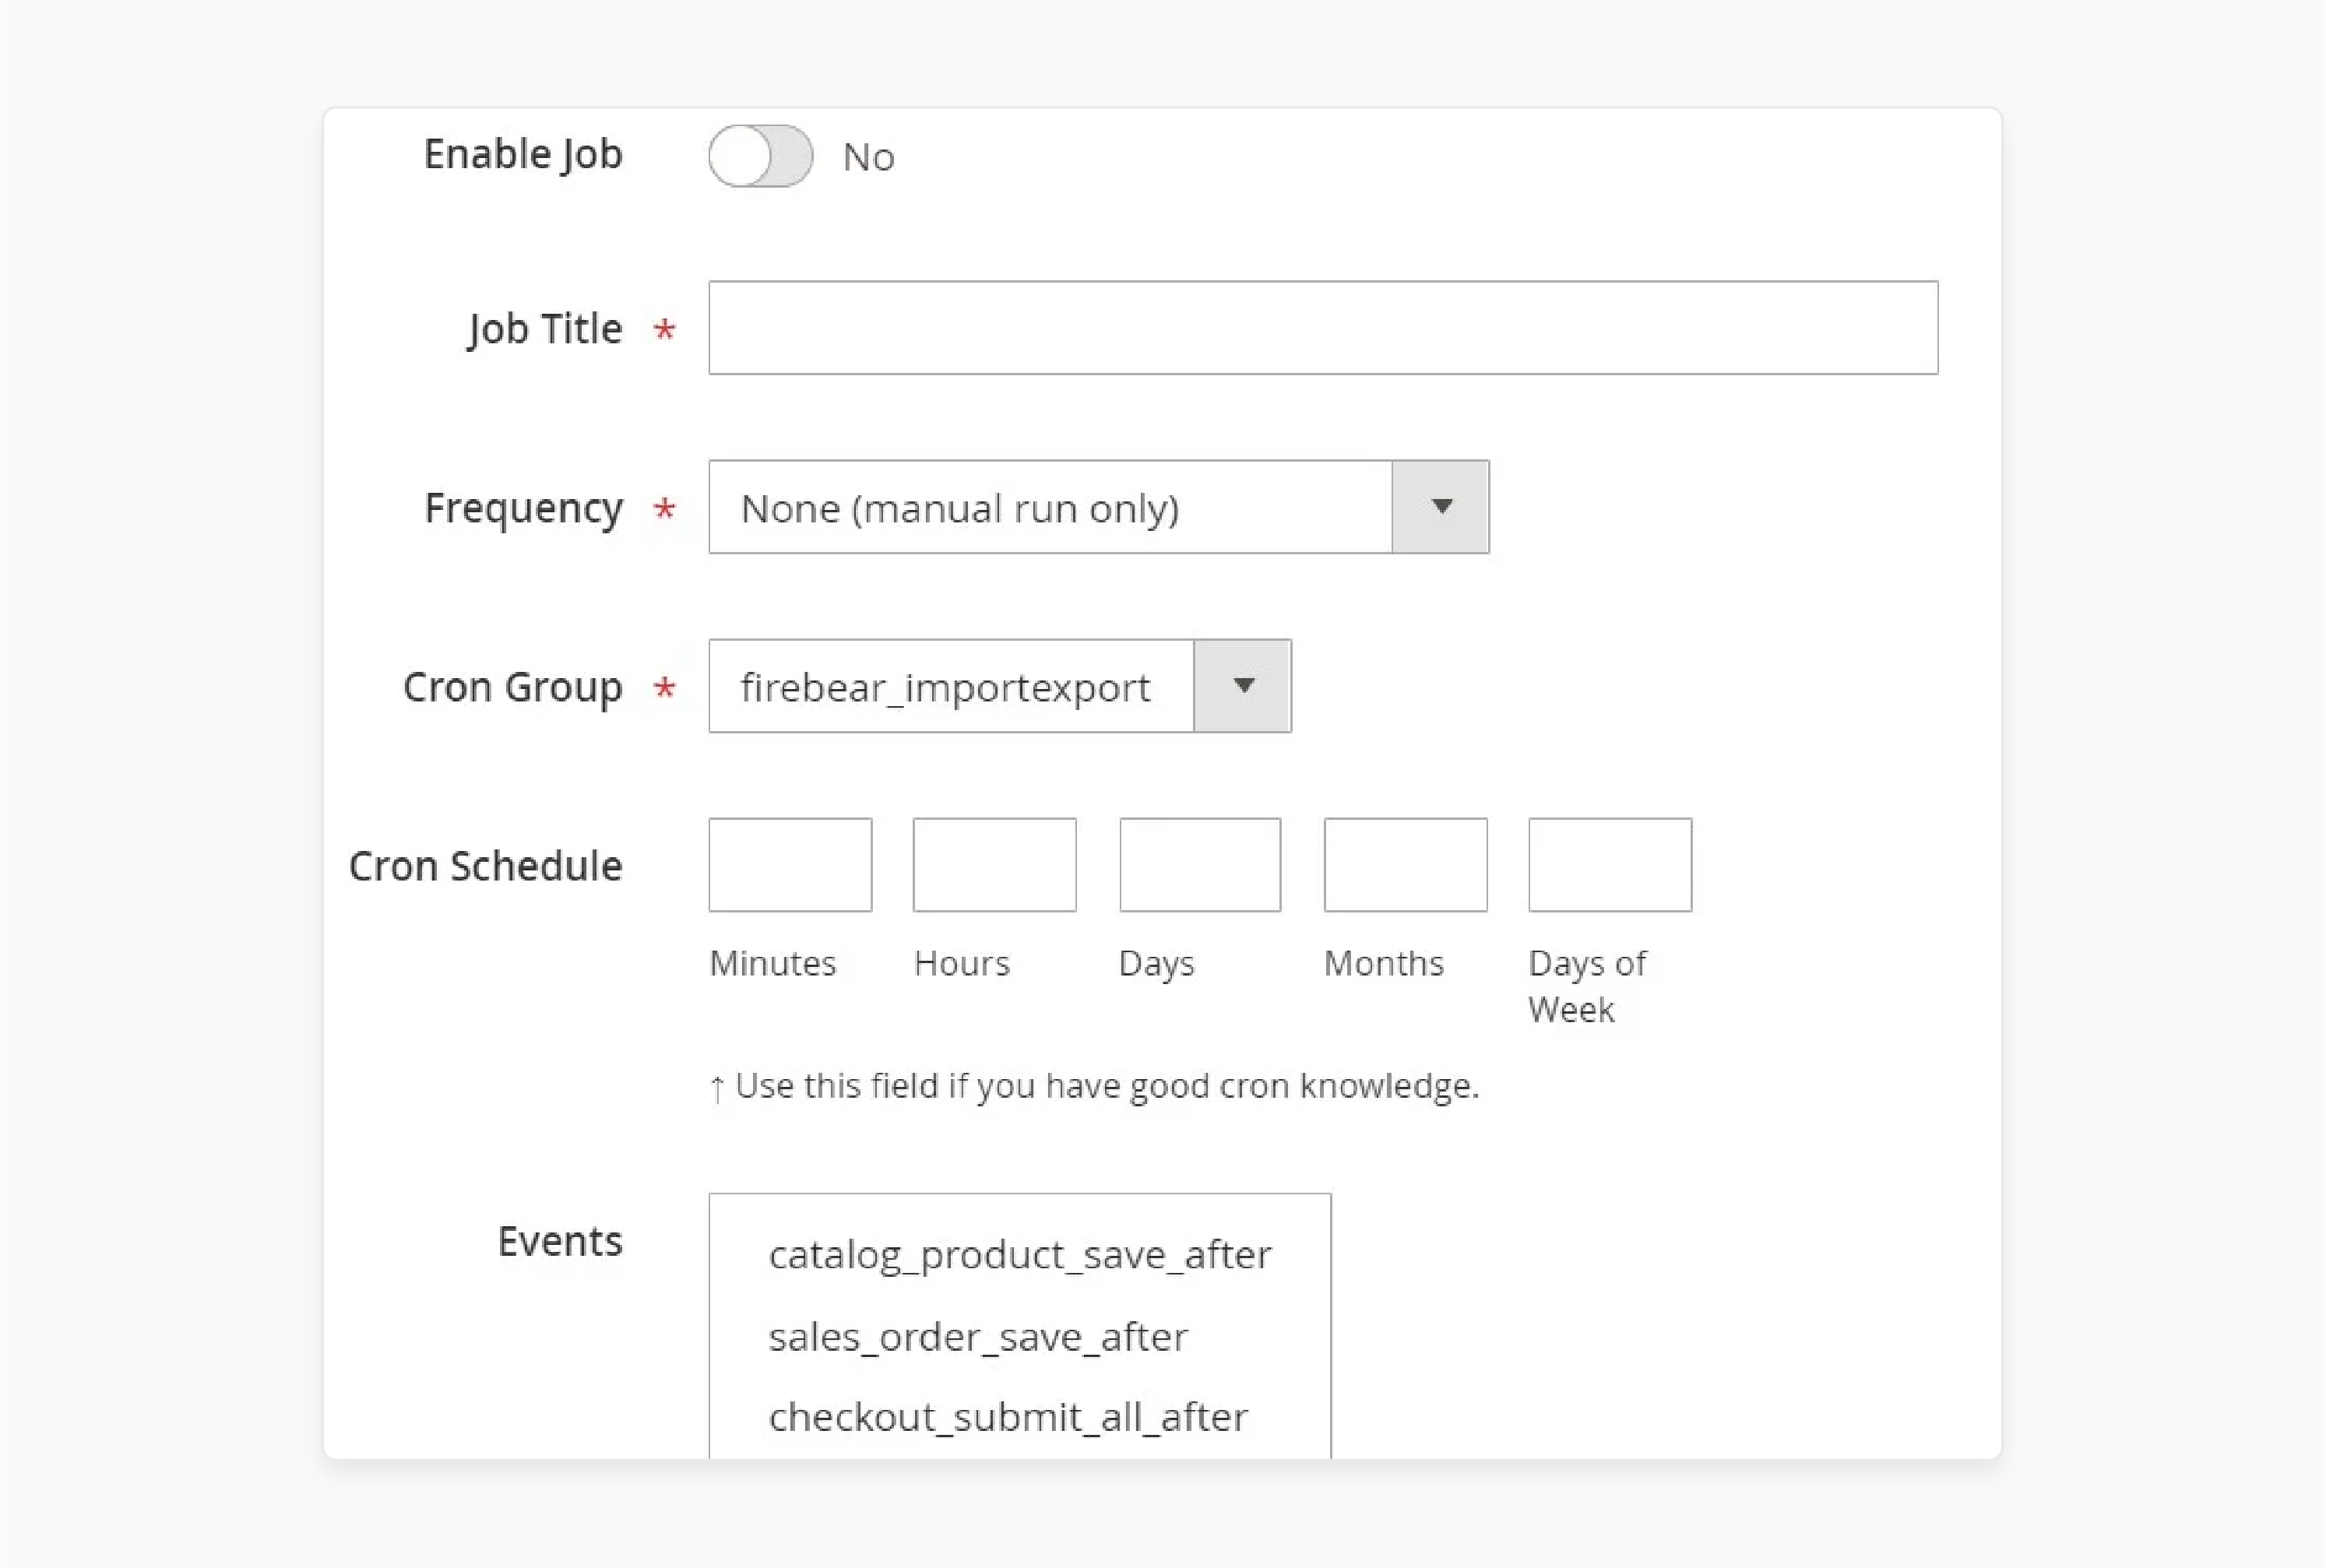2326x1568 pixels.
Task: Click the Days of Week cron field
Action: [x=1610, y=863]
